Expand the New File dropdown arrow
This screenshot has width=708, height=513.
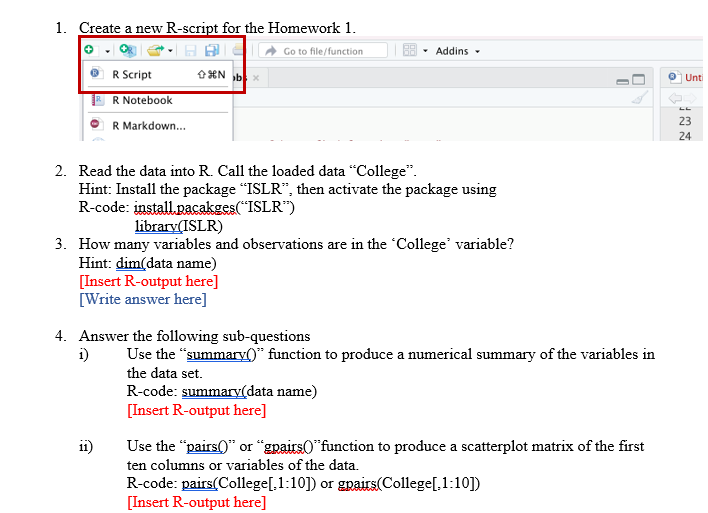pos(107,51)
